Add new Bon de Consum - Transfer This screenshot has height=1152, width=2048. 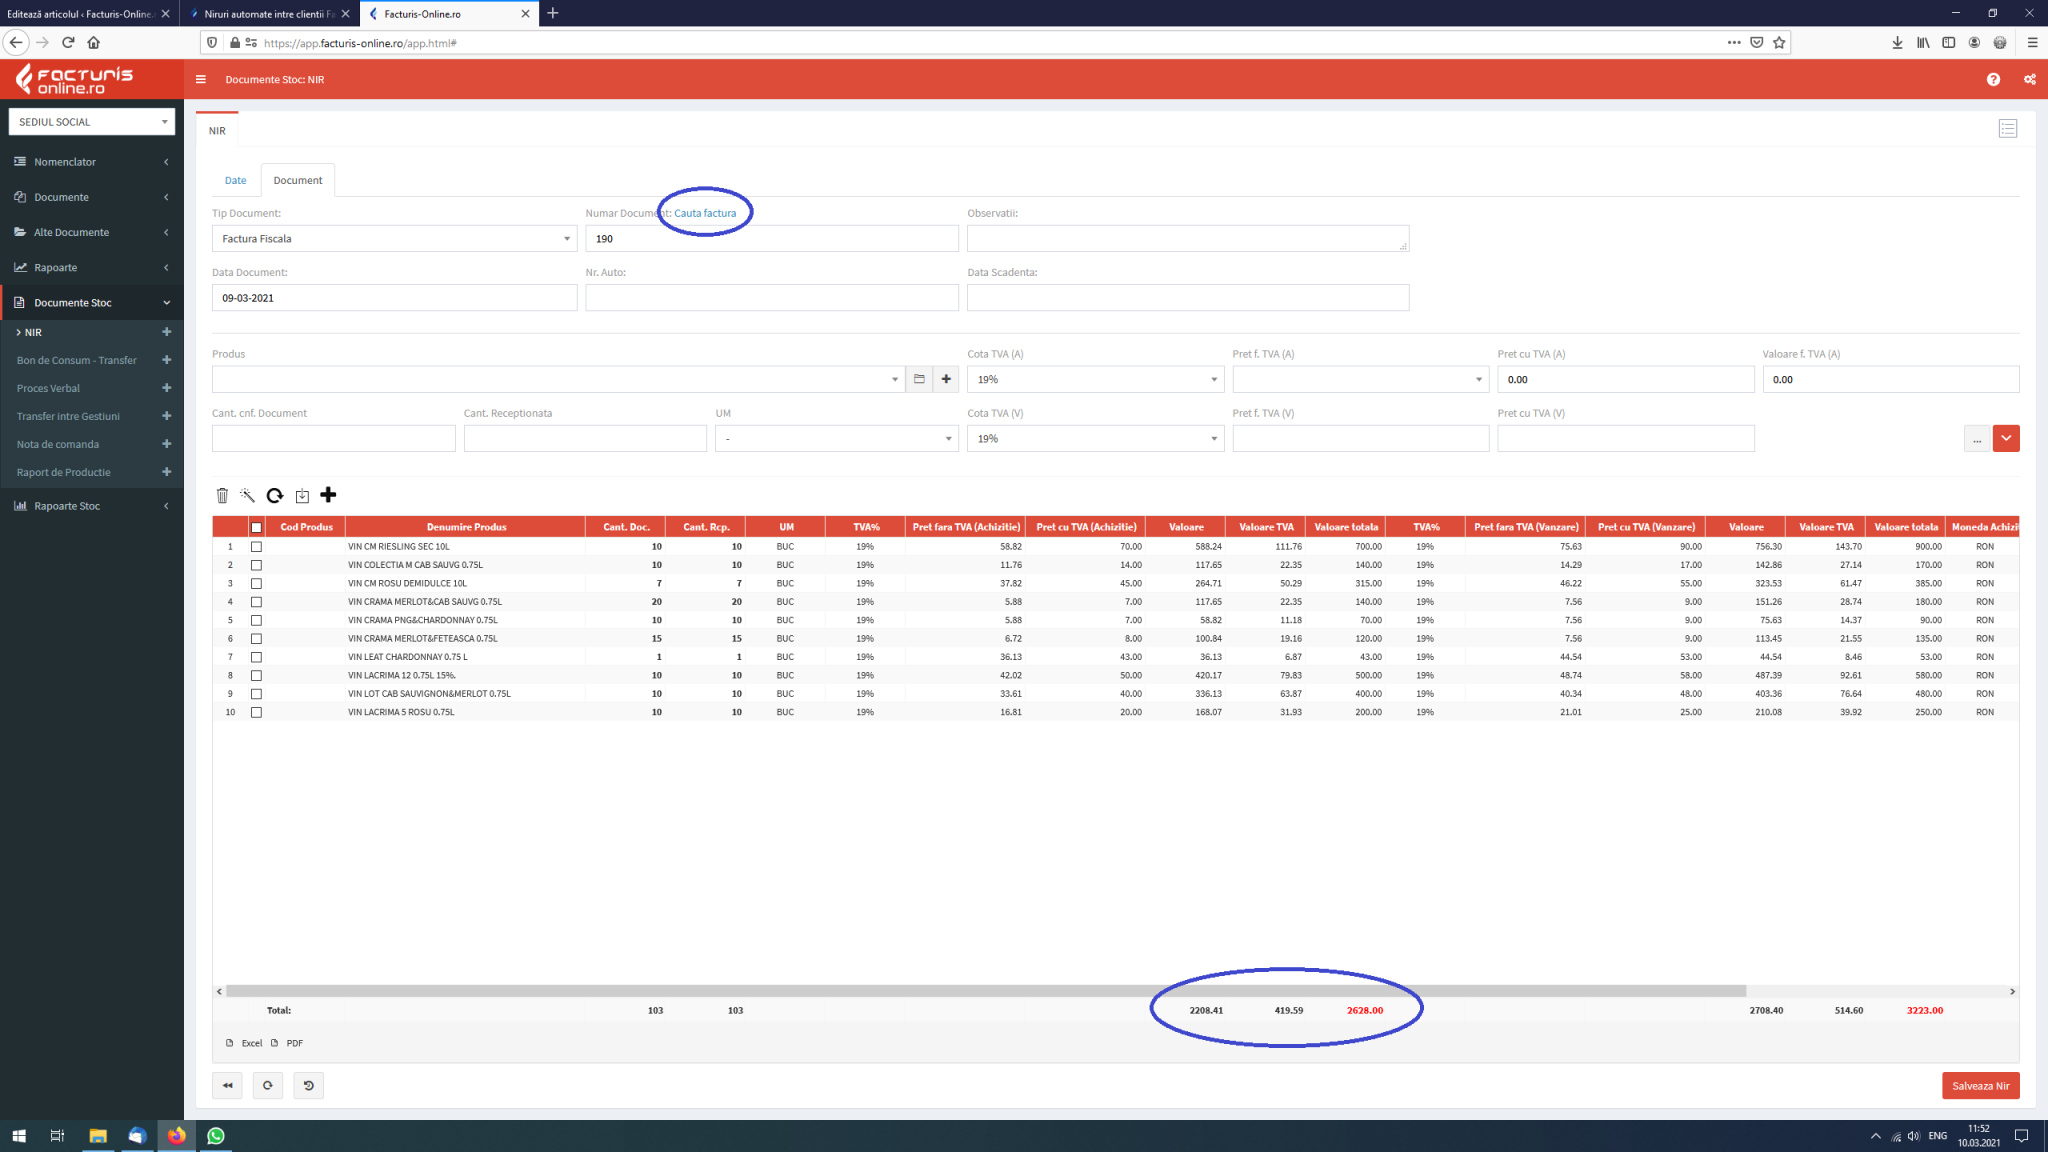coord(167,360)
